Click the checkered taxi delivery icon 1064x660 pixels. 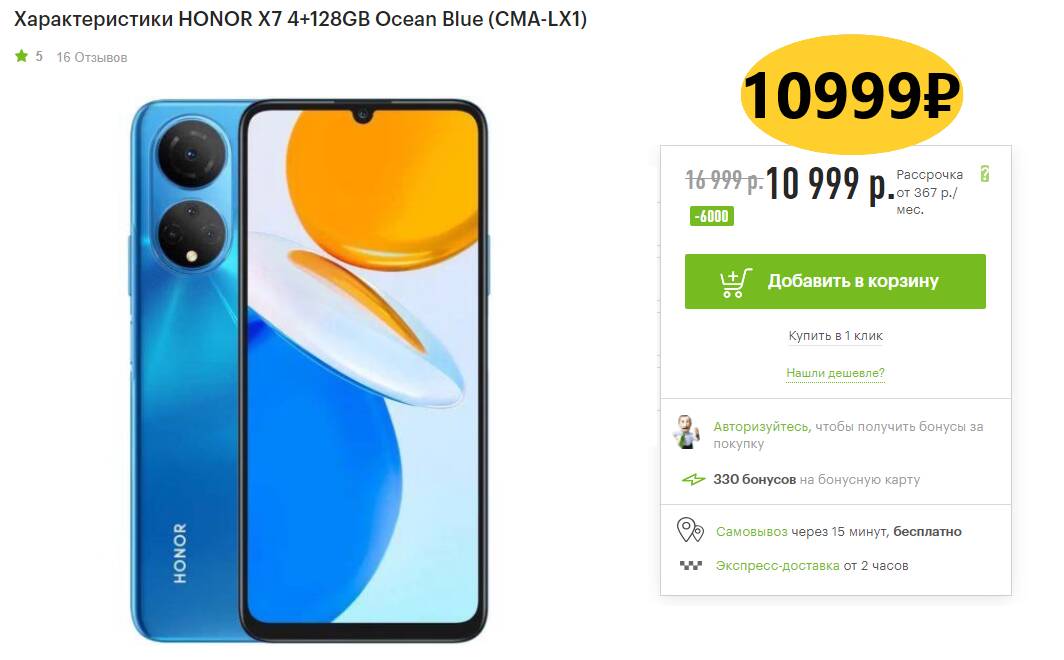[691, 565]
